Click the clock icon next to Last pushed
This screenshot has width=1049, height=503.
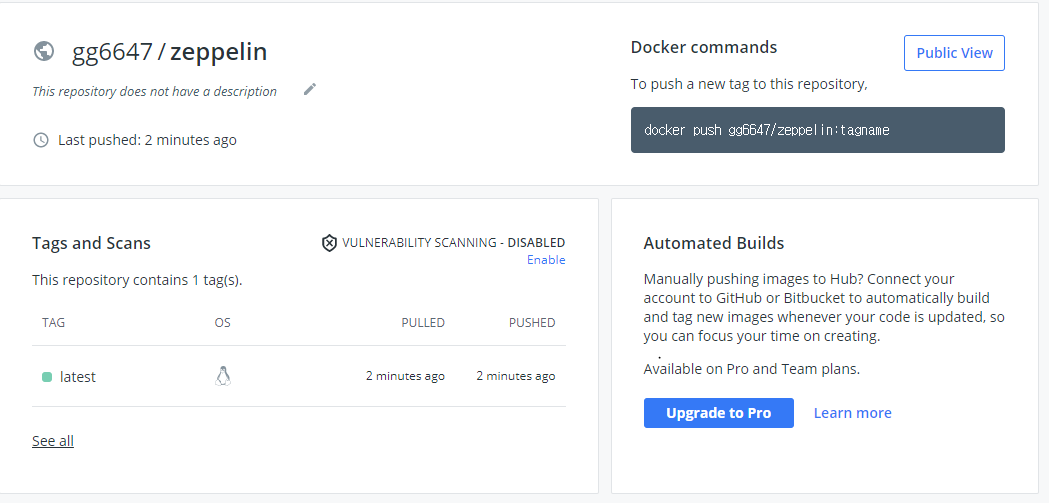coord(41,140)
